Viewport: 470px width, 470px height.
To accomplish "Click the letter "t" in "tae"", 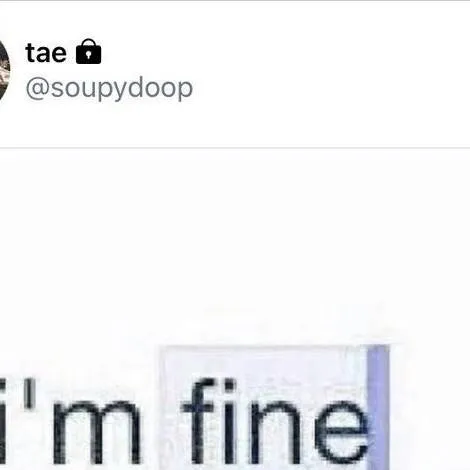I will click(30, 53).
